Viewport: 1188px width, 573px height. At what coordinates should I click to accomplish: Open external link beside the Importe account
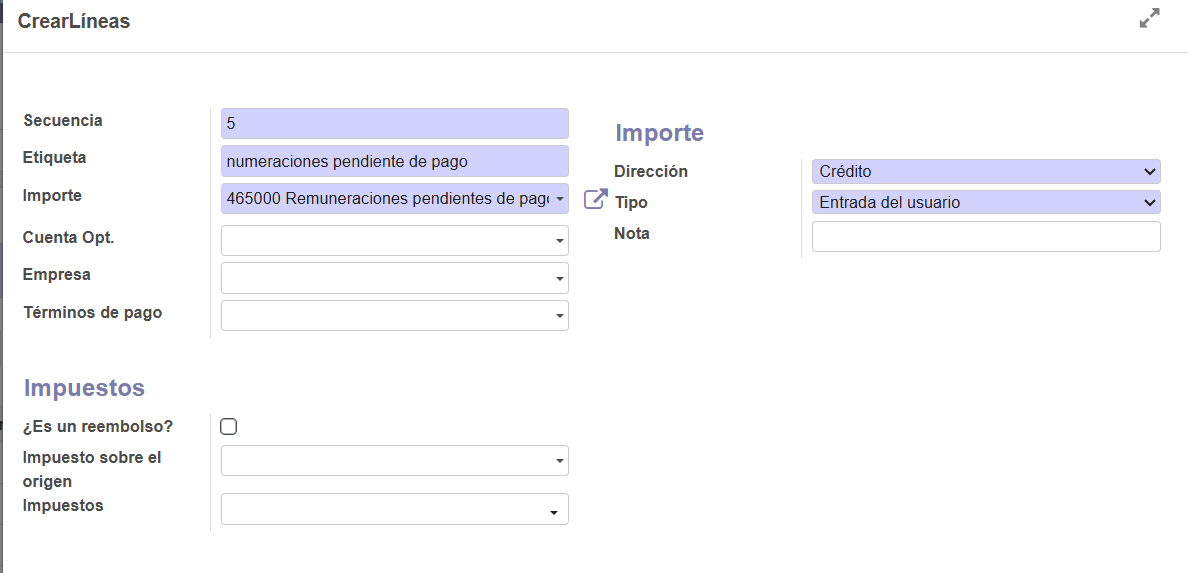pos(595,199)
